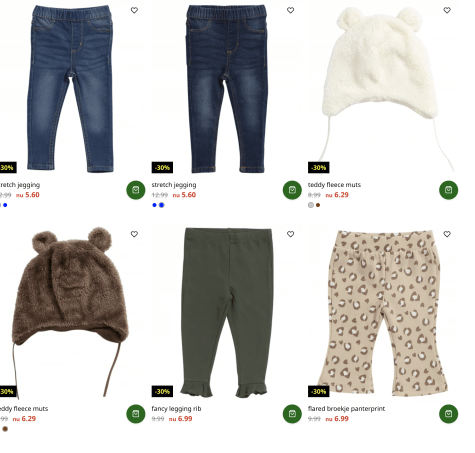The width and height of the screenshot is (475, 453).
Task: Favorite the light blue stretch jegging
Action: tap(134, 10)
